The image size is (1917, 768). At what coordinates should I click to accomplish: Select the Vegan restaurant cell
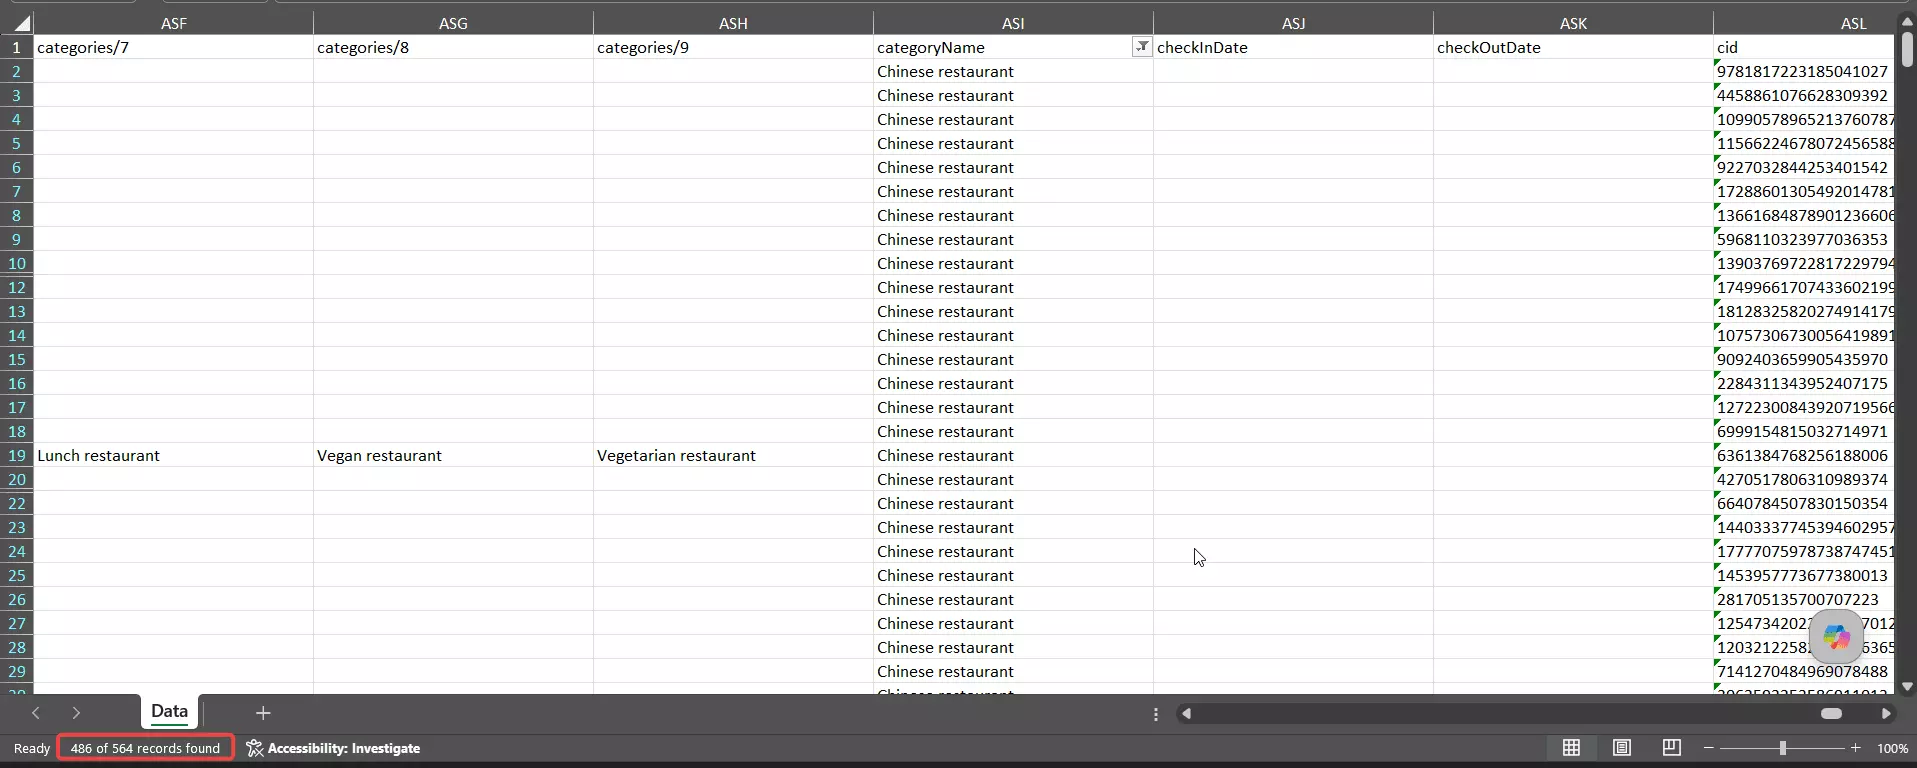tap(453, 455)
